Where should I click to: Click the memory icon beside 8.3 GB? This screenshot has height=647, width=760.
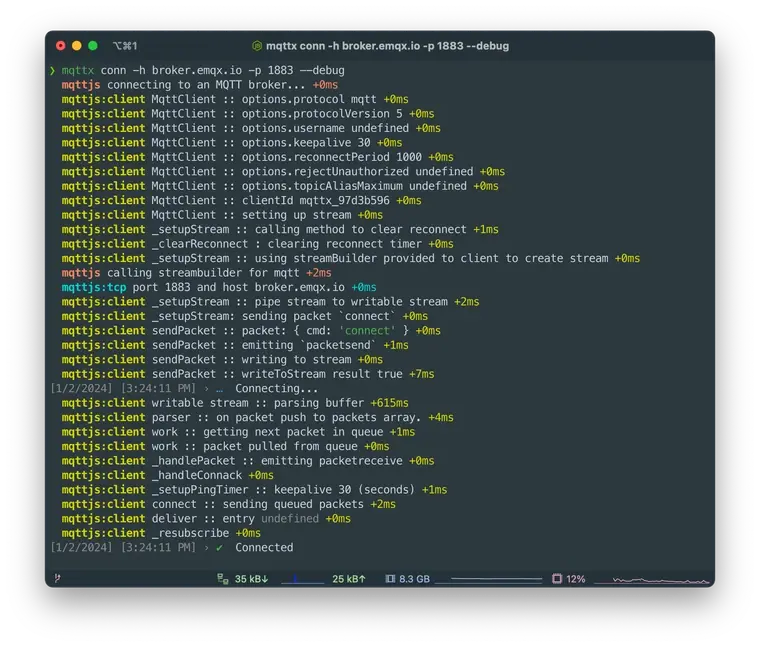390,579
